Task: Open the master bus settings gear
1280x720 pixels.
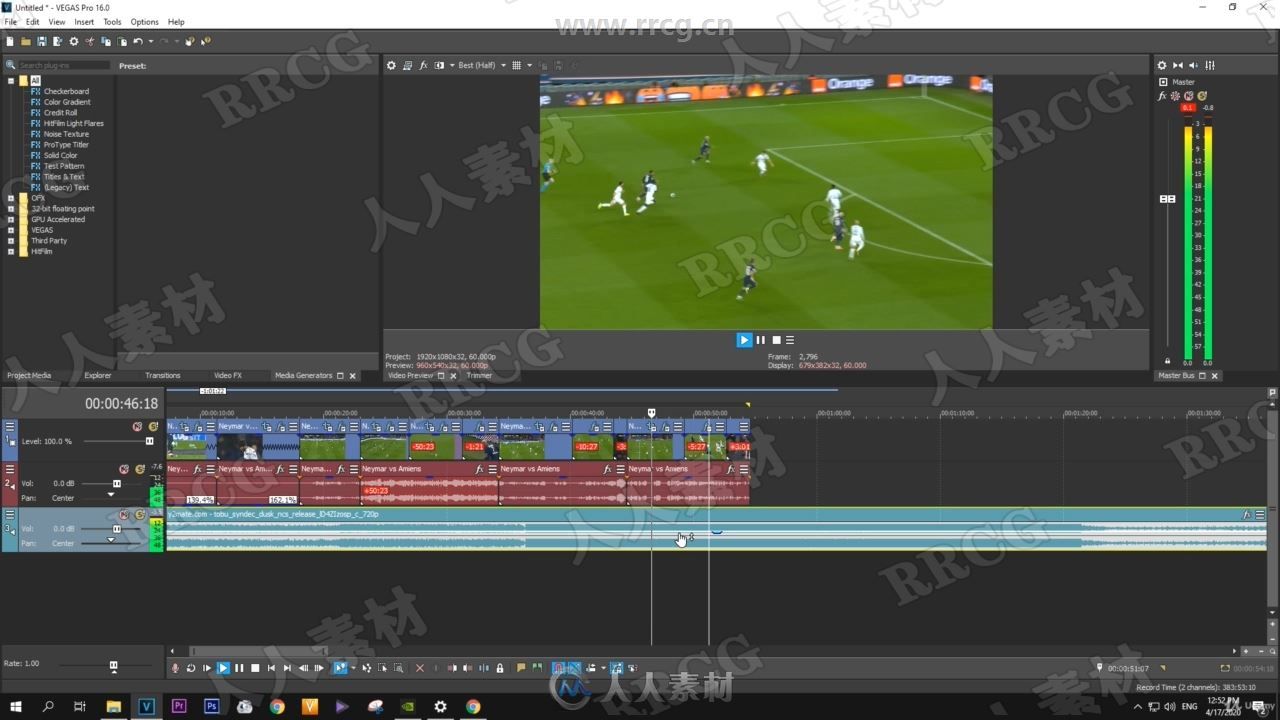Action: [1162, 65]
